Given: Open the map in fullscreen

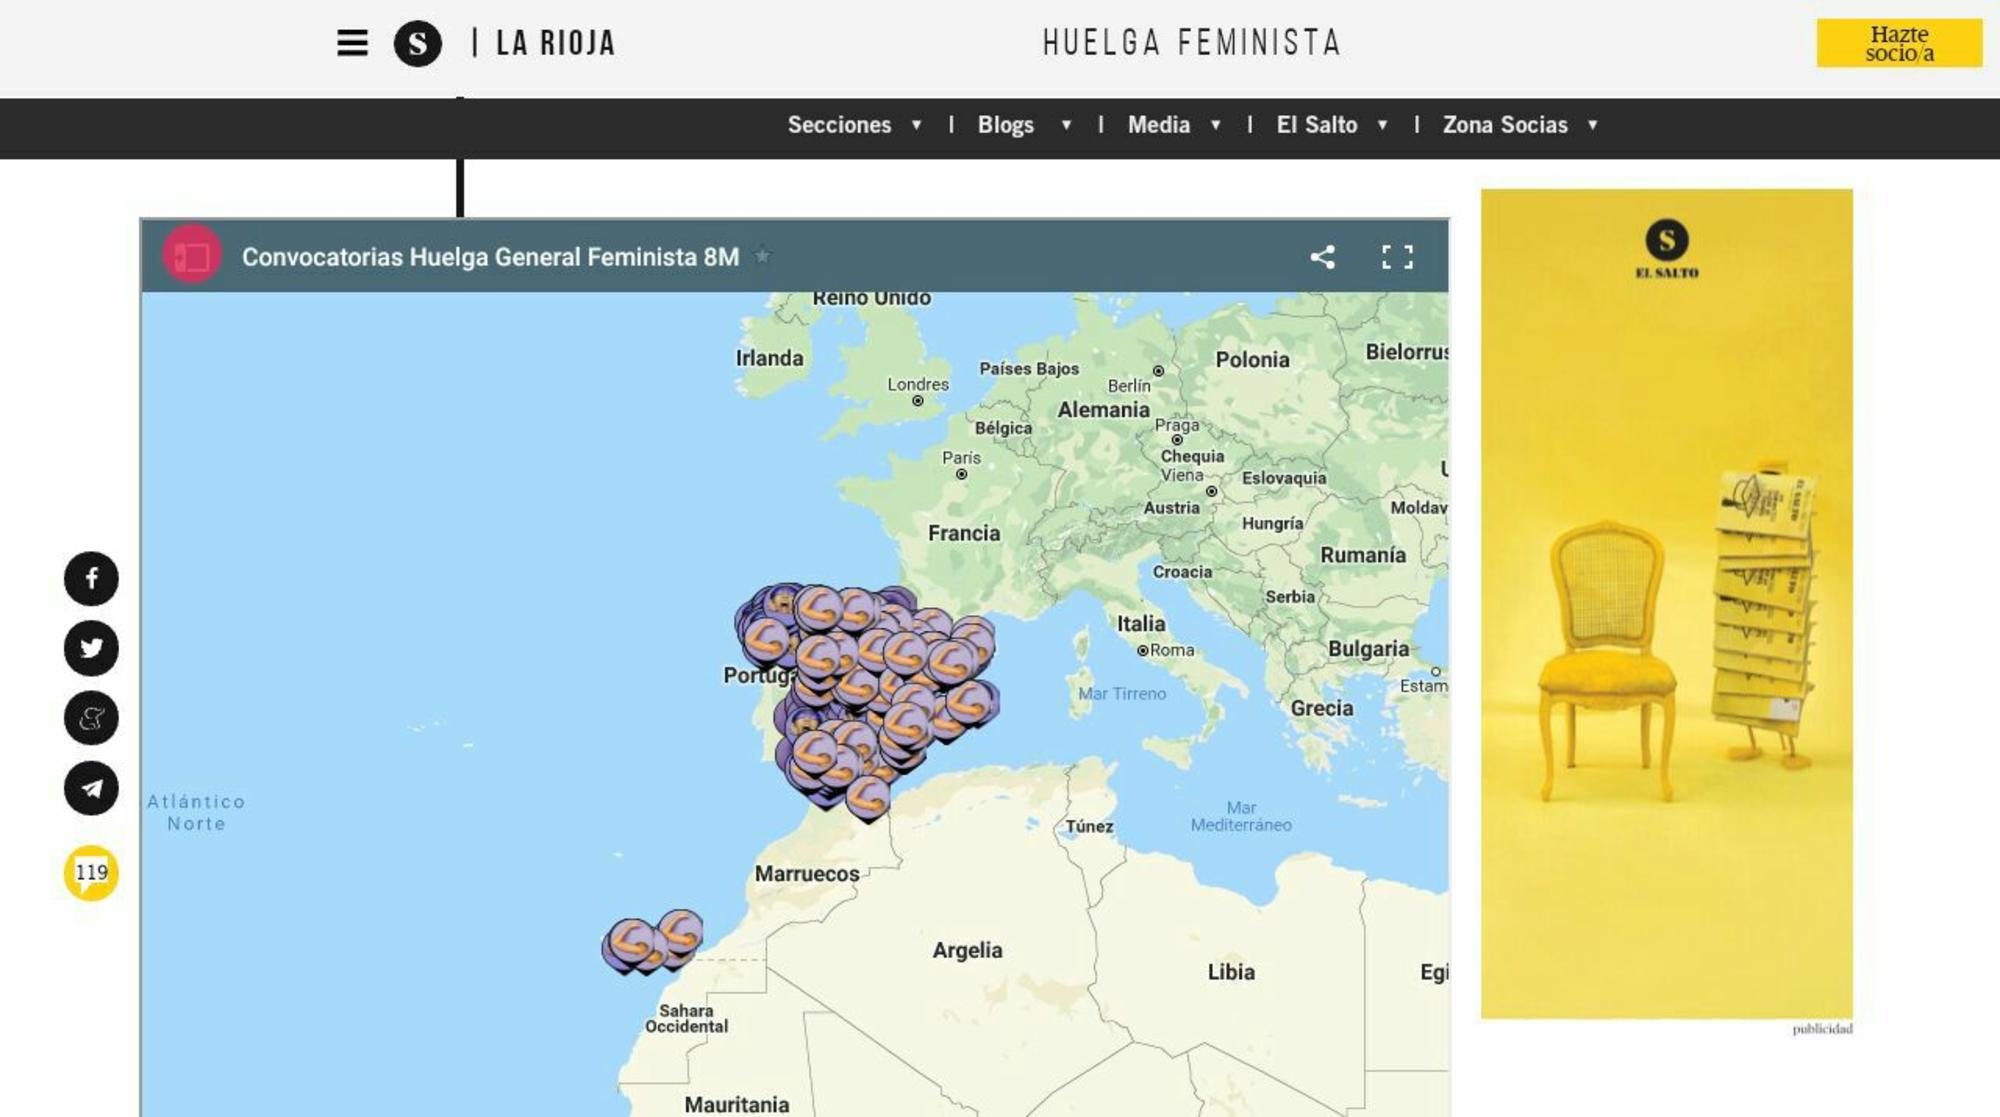Looking at the screenshot, I should pyautogui.click(x=1397, y=257).
